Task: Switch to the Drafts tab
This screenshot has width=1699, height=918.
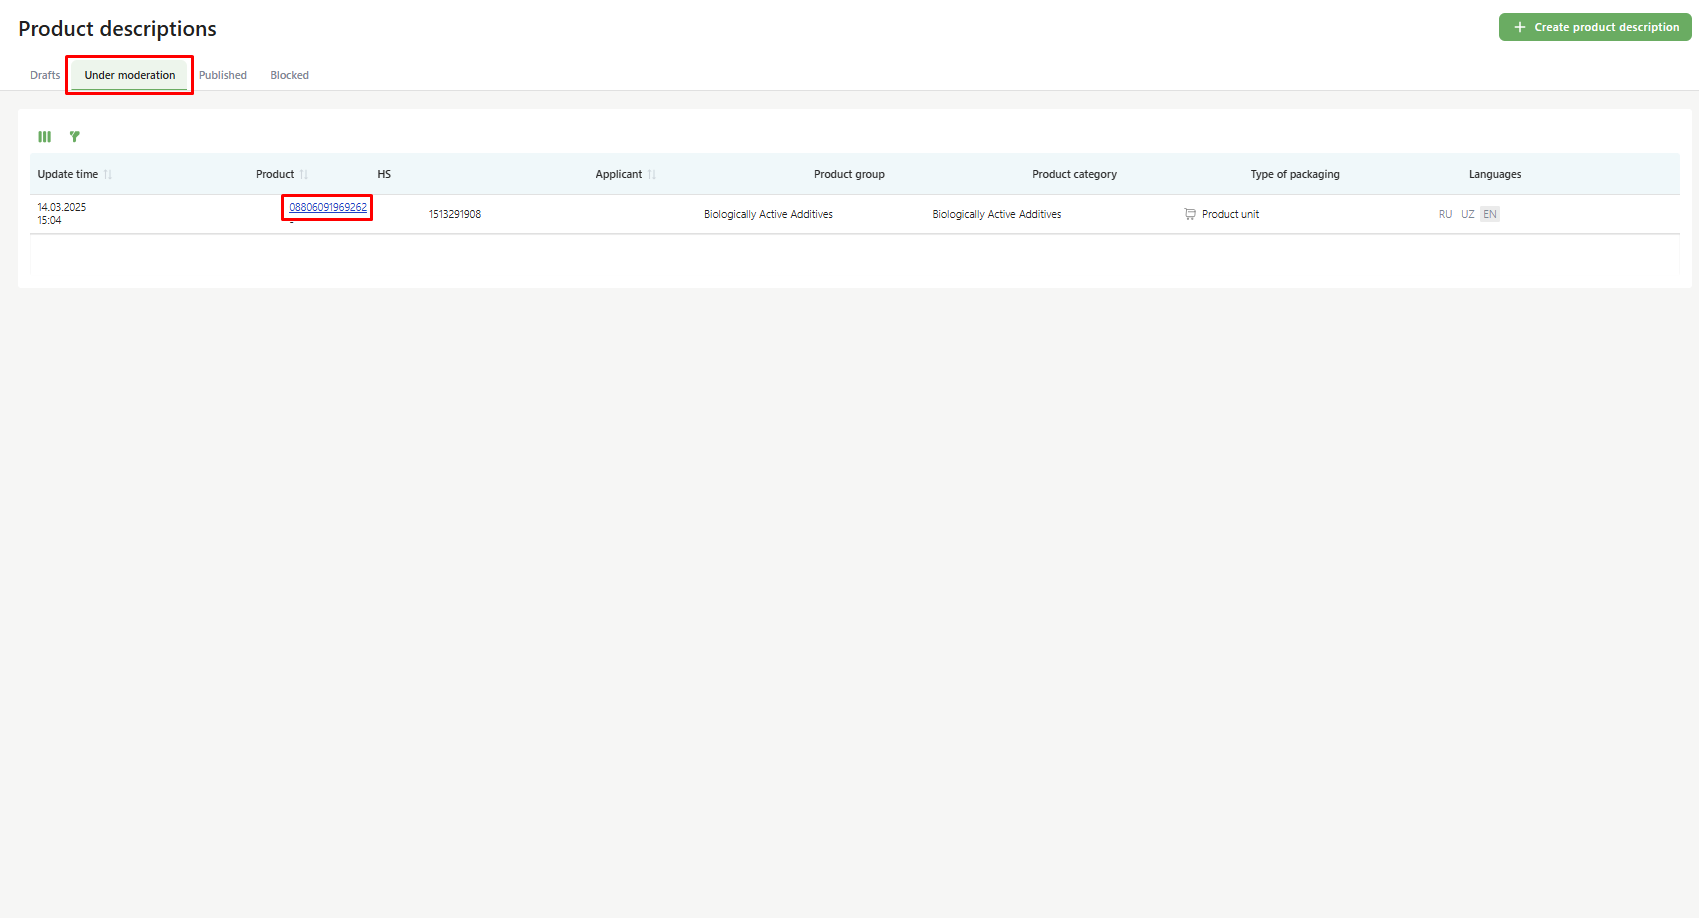Action: tap(45, 75)
